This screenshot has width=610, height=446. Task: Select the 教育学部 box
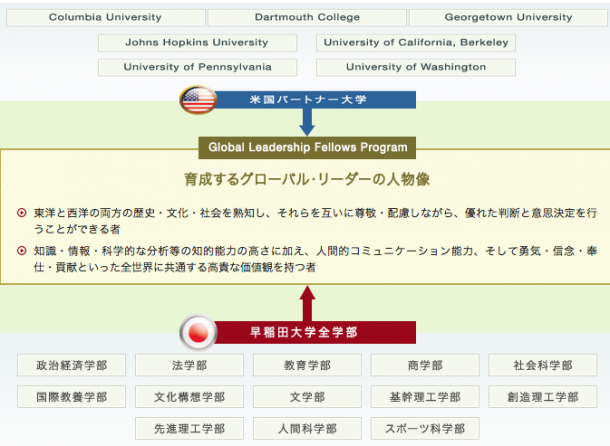[307, 365]
